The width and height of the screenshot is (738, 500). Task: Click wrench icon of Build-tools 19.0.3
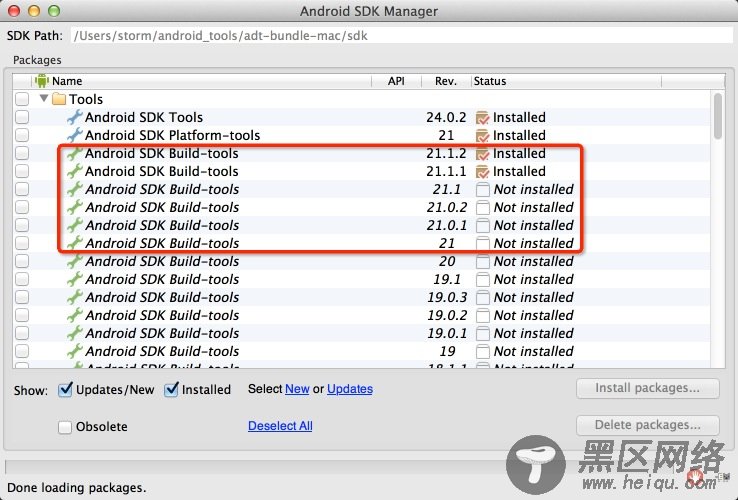point(75,297)
